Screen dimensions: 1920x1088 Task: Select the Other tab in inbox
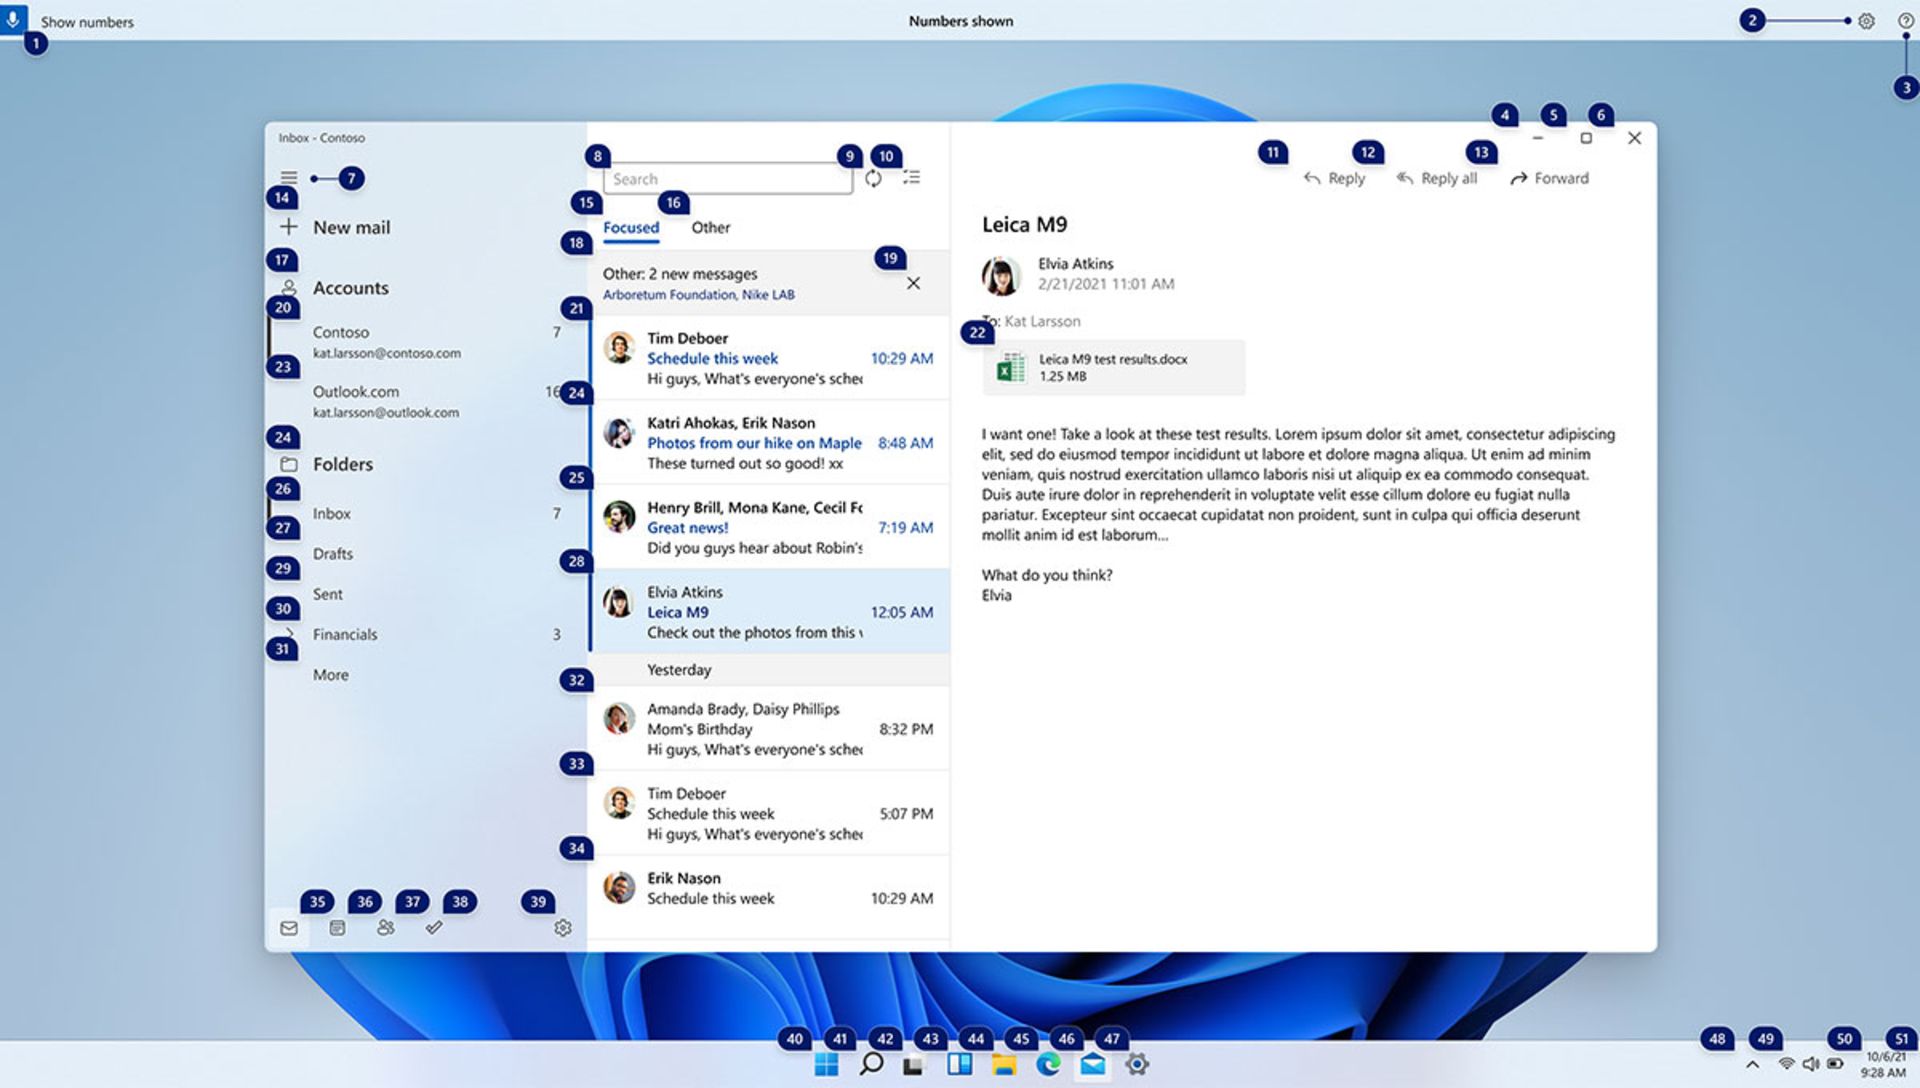711,227
